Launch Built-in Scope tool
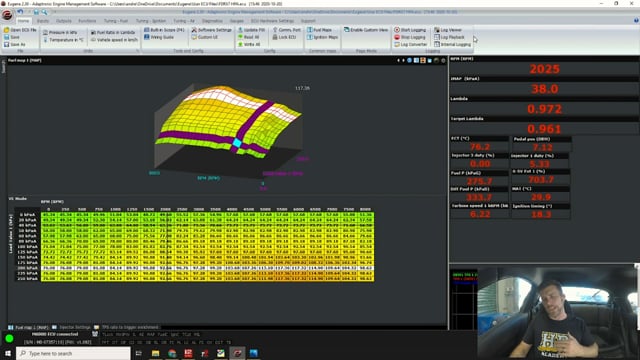The height and width of the screenshot is (360, 640). (x=164, y=30)
